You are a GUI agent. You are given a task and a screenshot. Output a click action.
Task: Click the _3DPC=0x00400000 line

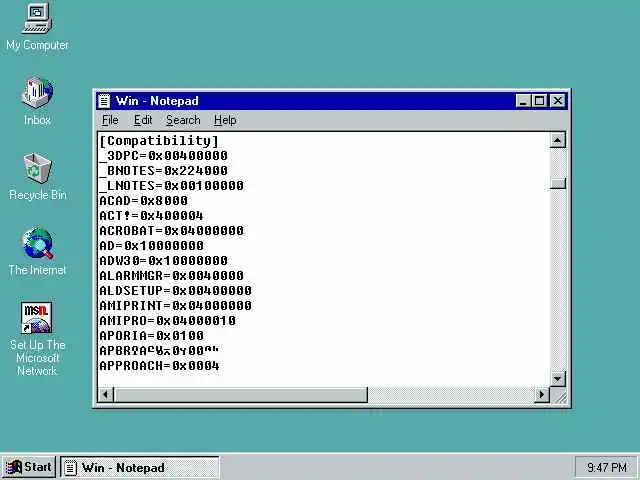tap(163, 156)
